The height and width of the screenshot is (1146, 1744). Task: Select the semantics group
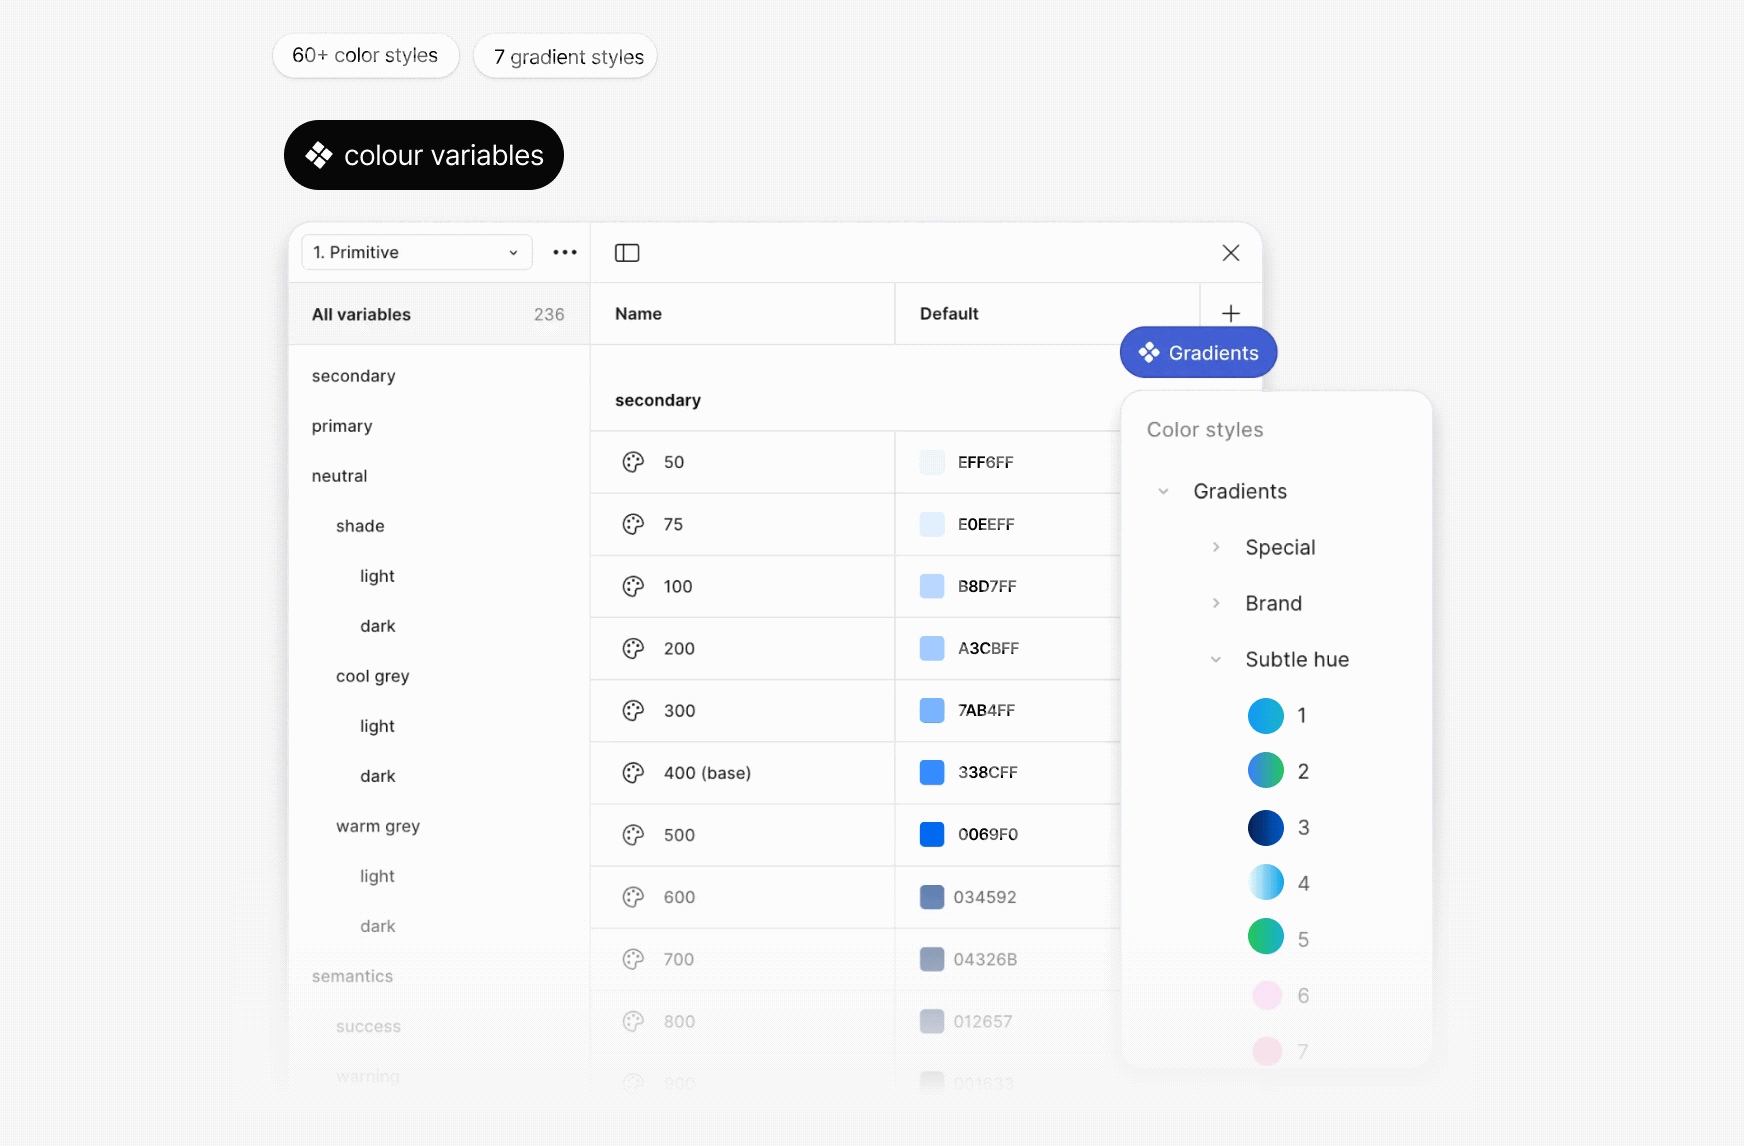pos(352,976)
